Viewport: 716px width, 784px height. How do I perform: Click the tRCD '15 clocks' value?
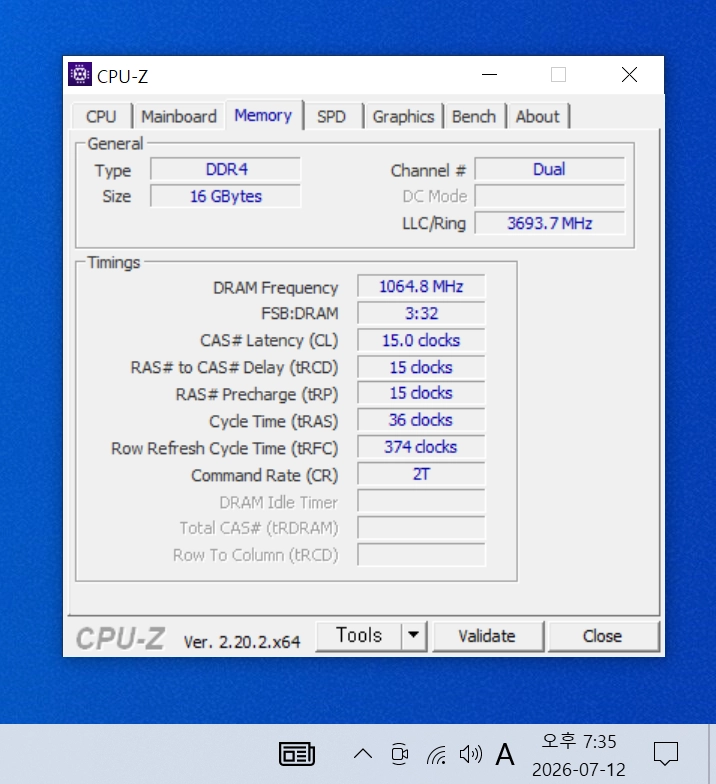coord(421,368)
